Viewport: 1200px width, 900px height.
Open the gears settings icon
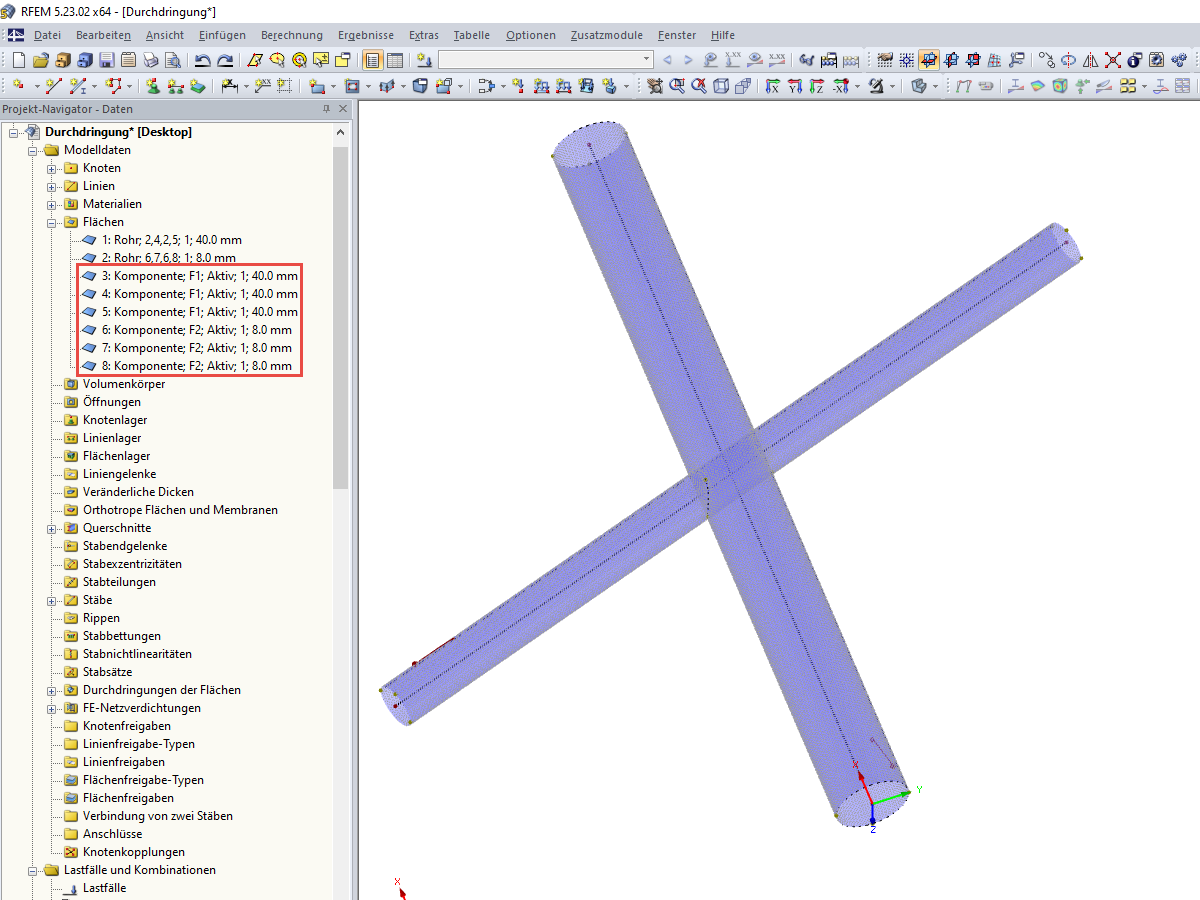pos(1179,60)
